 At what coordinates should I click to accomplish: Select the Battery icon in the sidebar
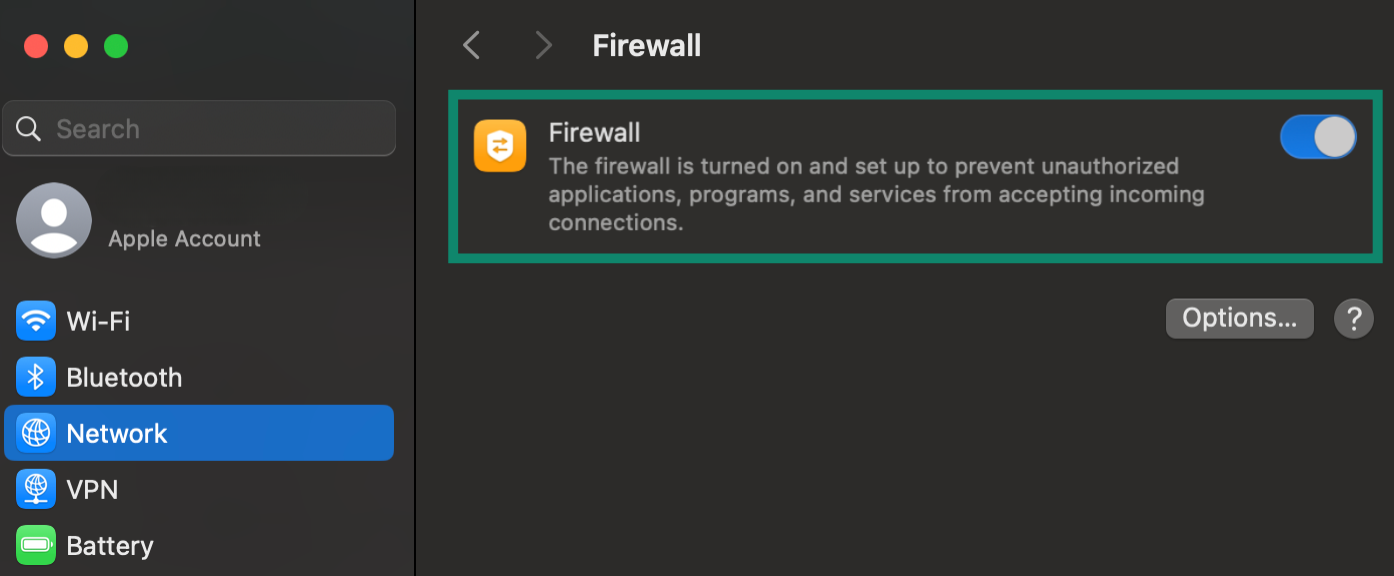[33, 545]
